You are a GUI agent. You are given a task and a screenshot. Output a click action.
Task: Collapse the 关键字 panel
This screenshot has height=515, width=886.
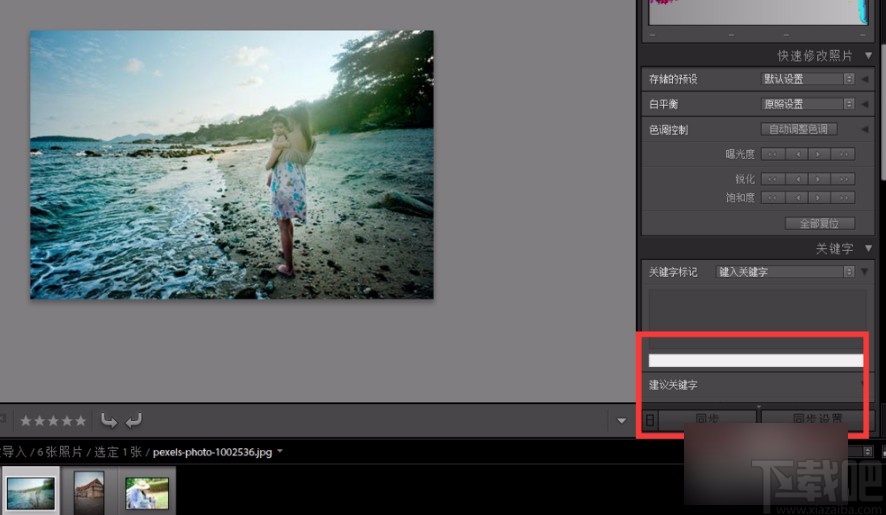click(868, 248)
